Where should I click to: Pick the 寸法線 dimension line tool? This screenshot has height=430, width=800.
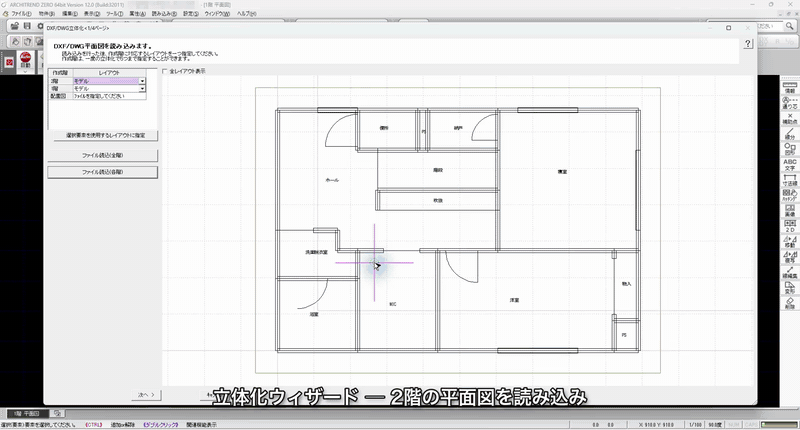[789, 180]
